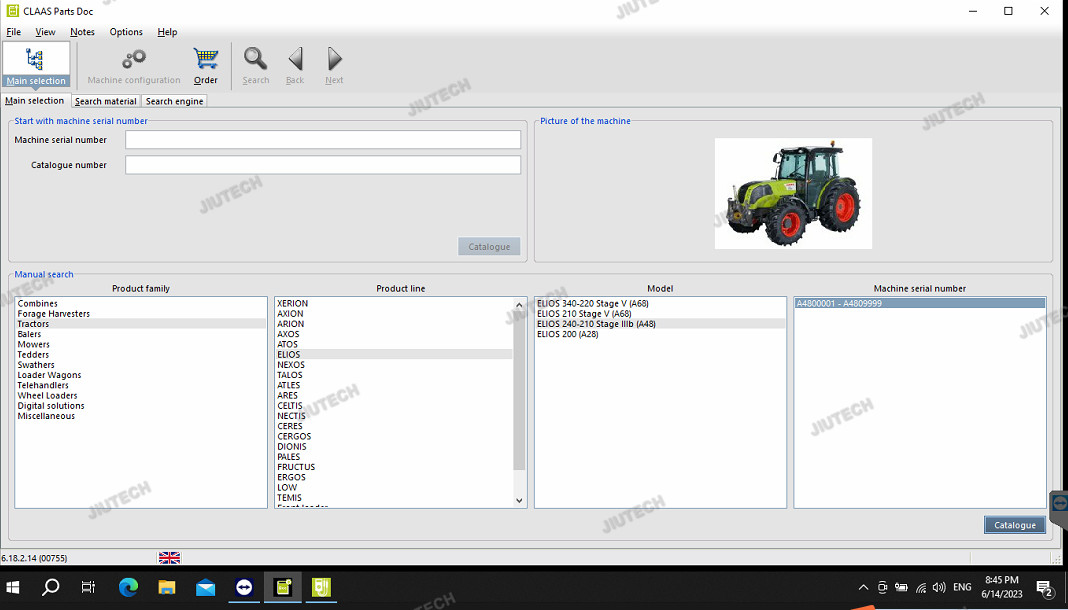Select Combines in Product family list

[x=38, y=303]
